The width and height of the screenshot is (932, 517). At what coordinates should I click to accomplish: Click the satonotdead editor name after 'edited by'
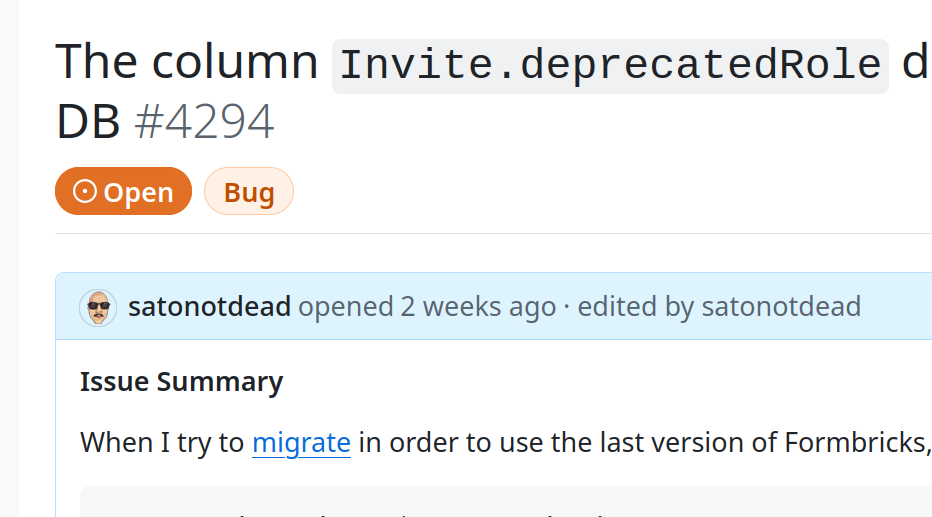(x=781, y=306)
